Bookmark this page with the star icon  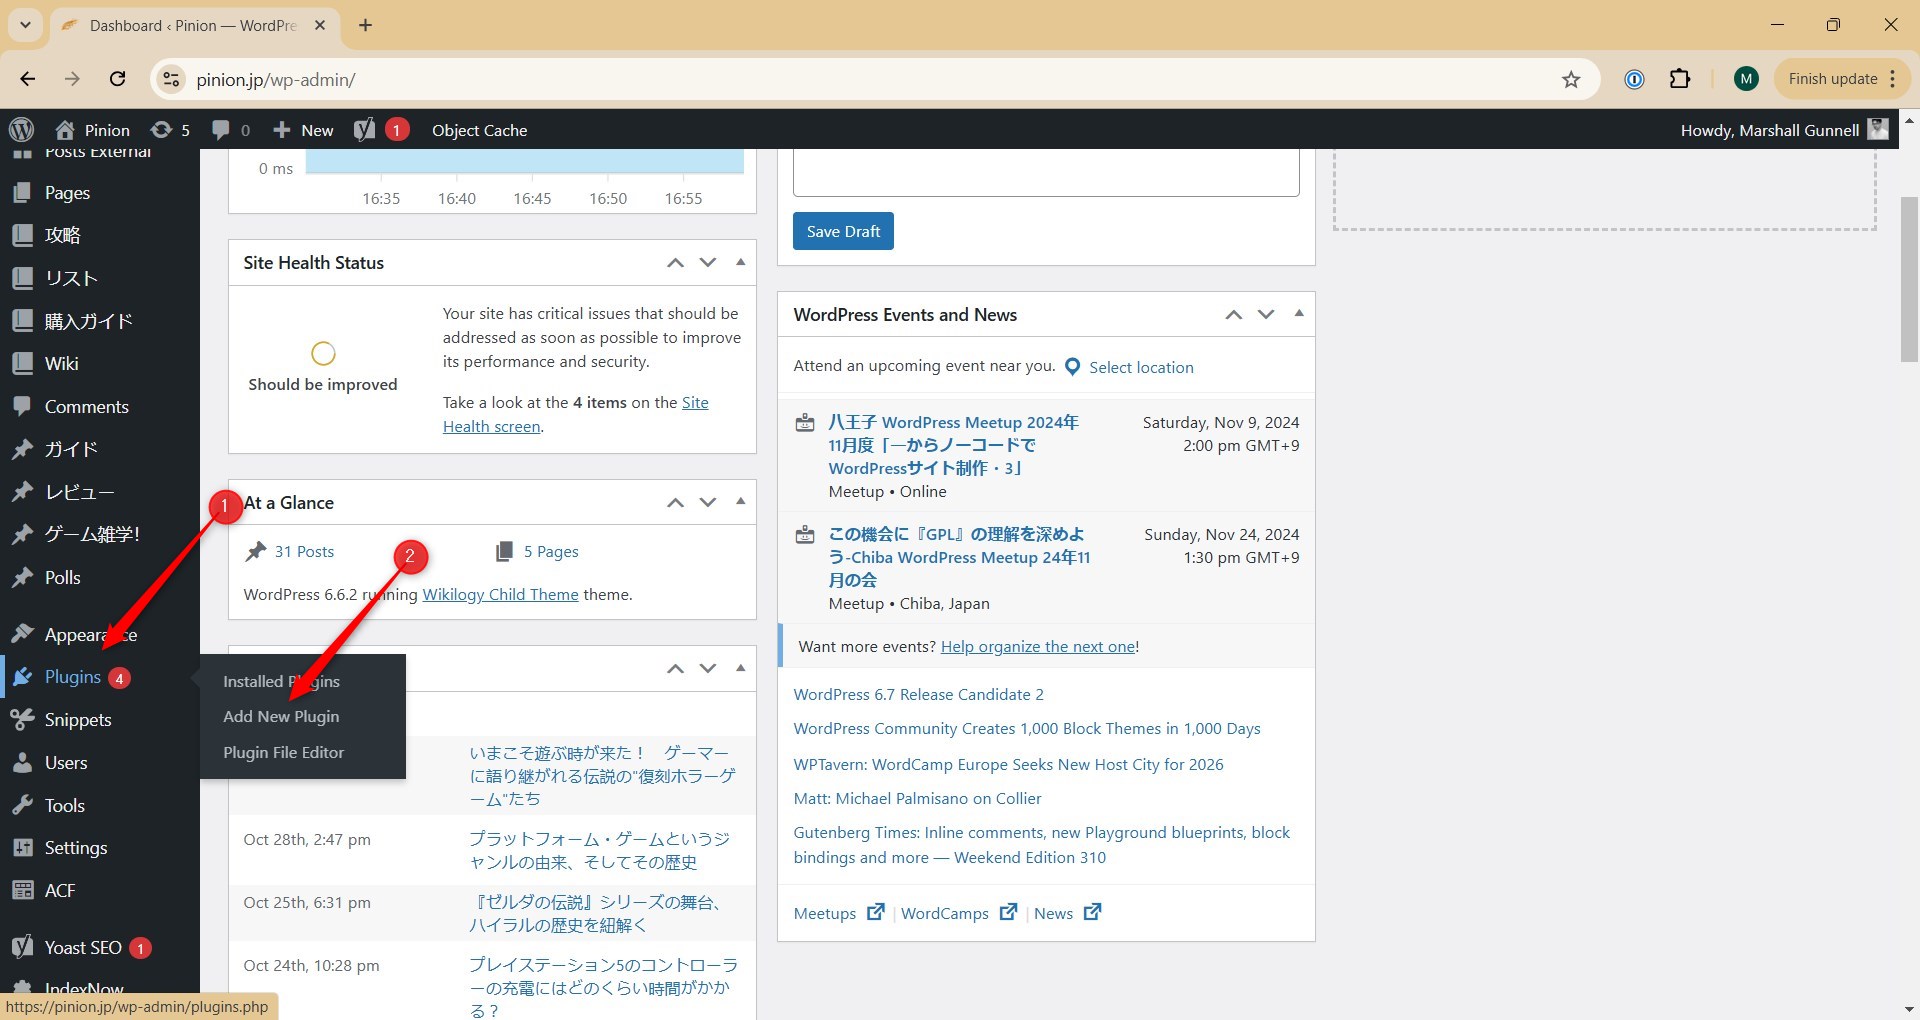pos(1571,79)
